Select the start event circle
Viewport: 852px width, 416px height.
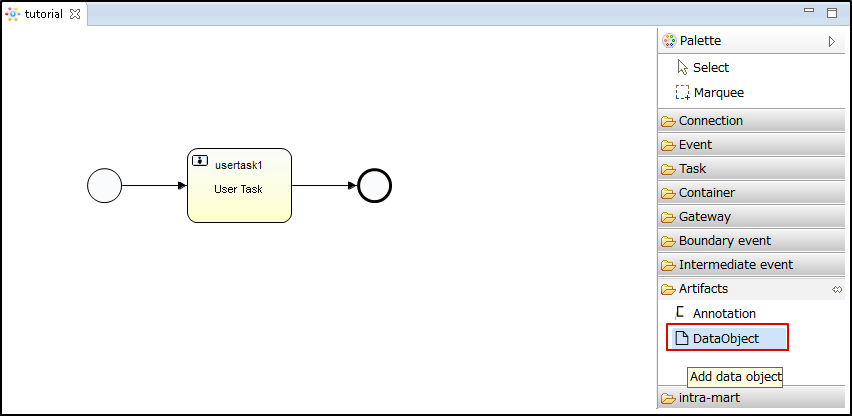coord(104,186)
